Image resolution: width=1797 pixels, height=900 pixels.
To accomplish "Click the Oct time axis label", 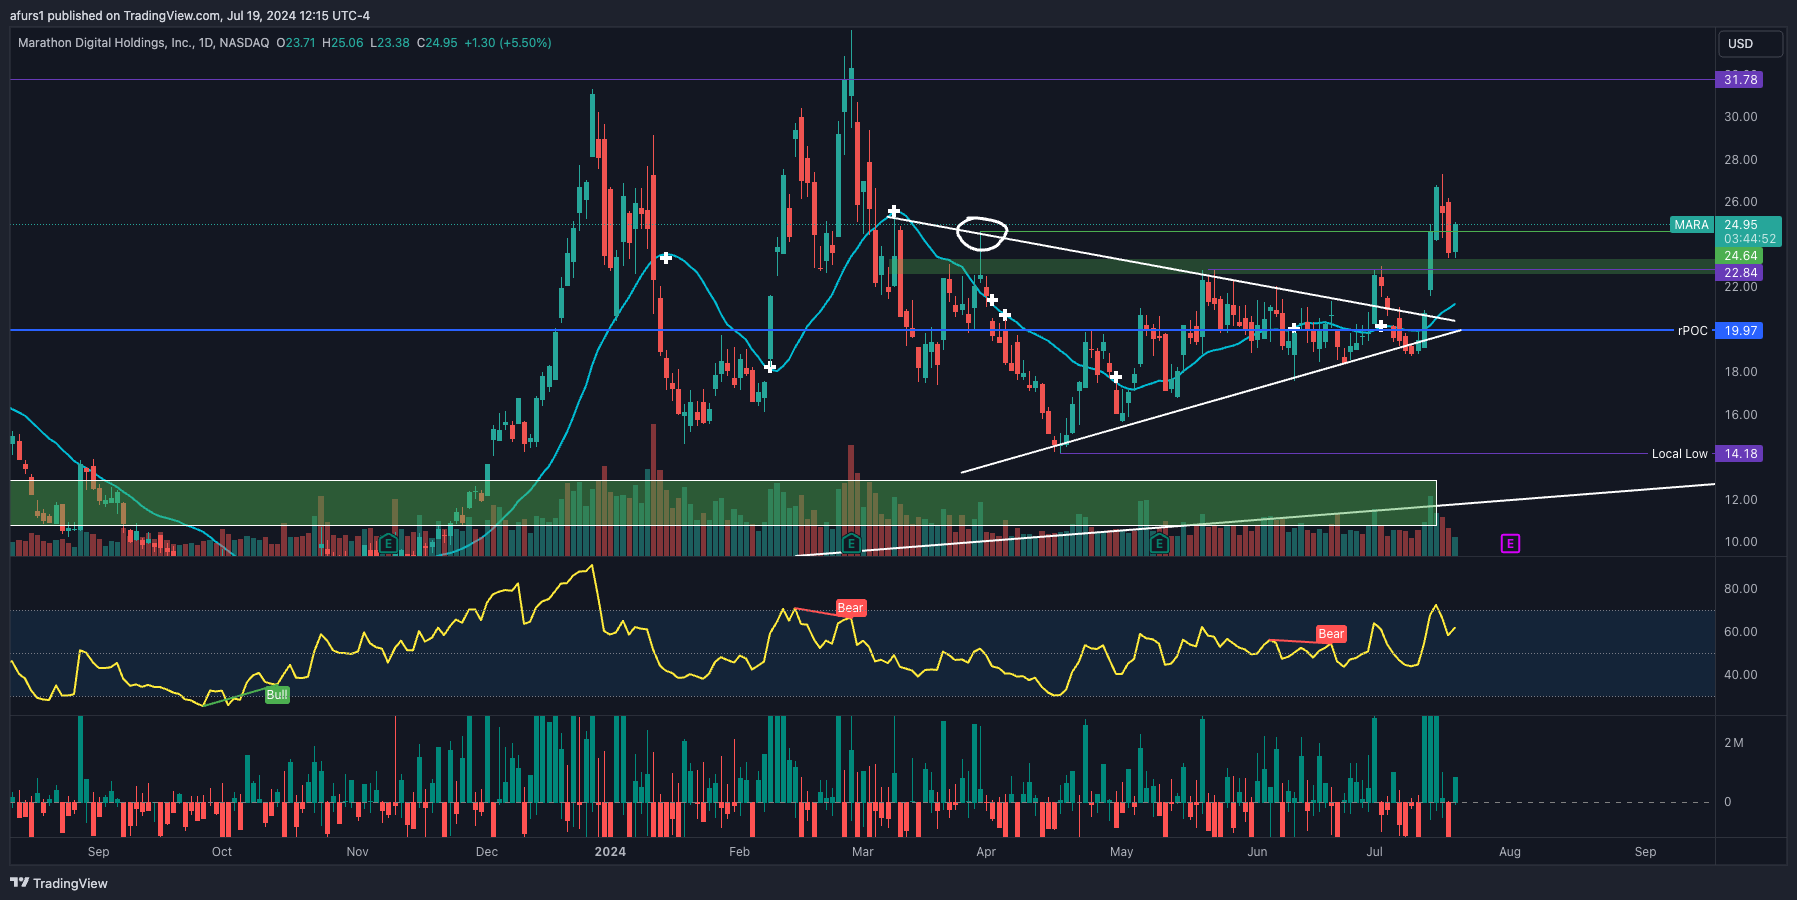I will 222,852.
